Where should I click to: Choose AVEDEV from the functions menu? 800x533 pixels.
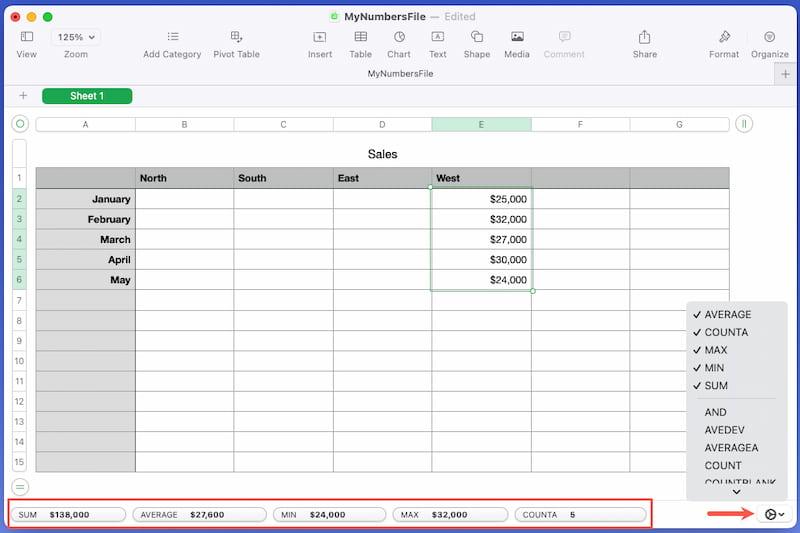(726, 430)
